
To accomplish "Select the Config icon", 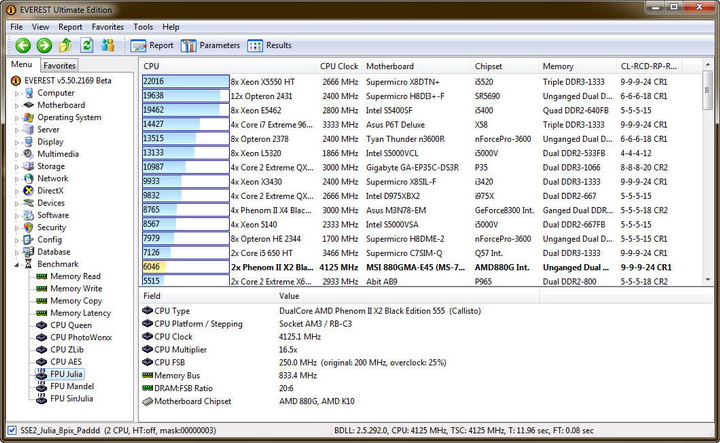I will pyautogui.click(x=29, y=240).
